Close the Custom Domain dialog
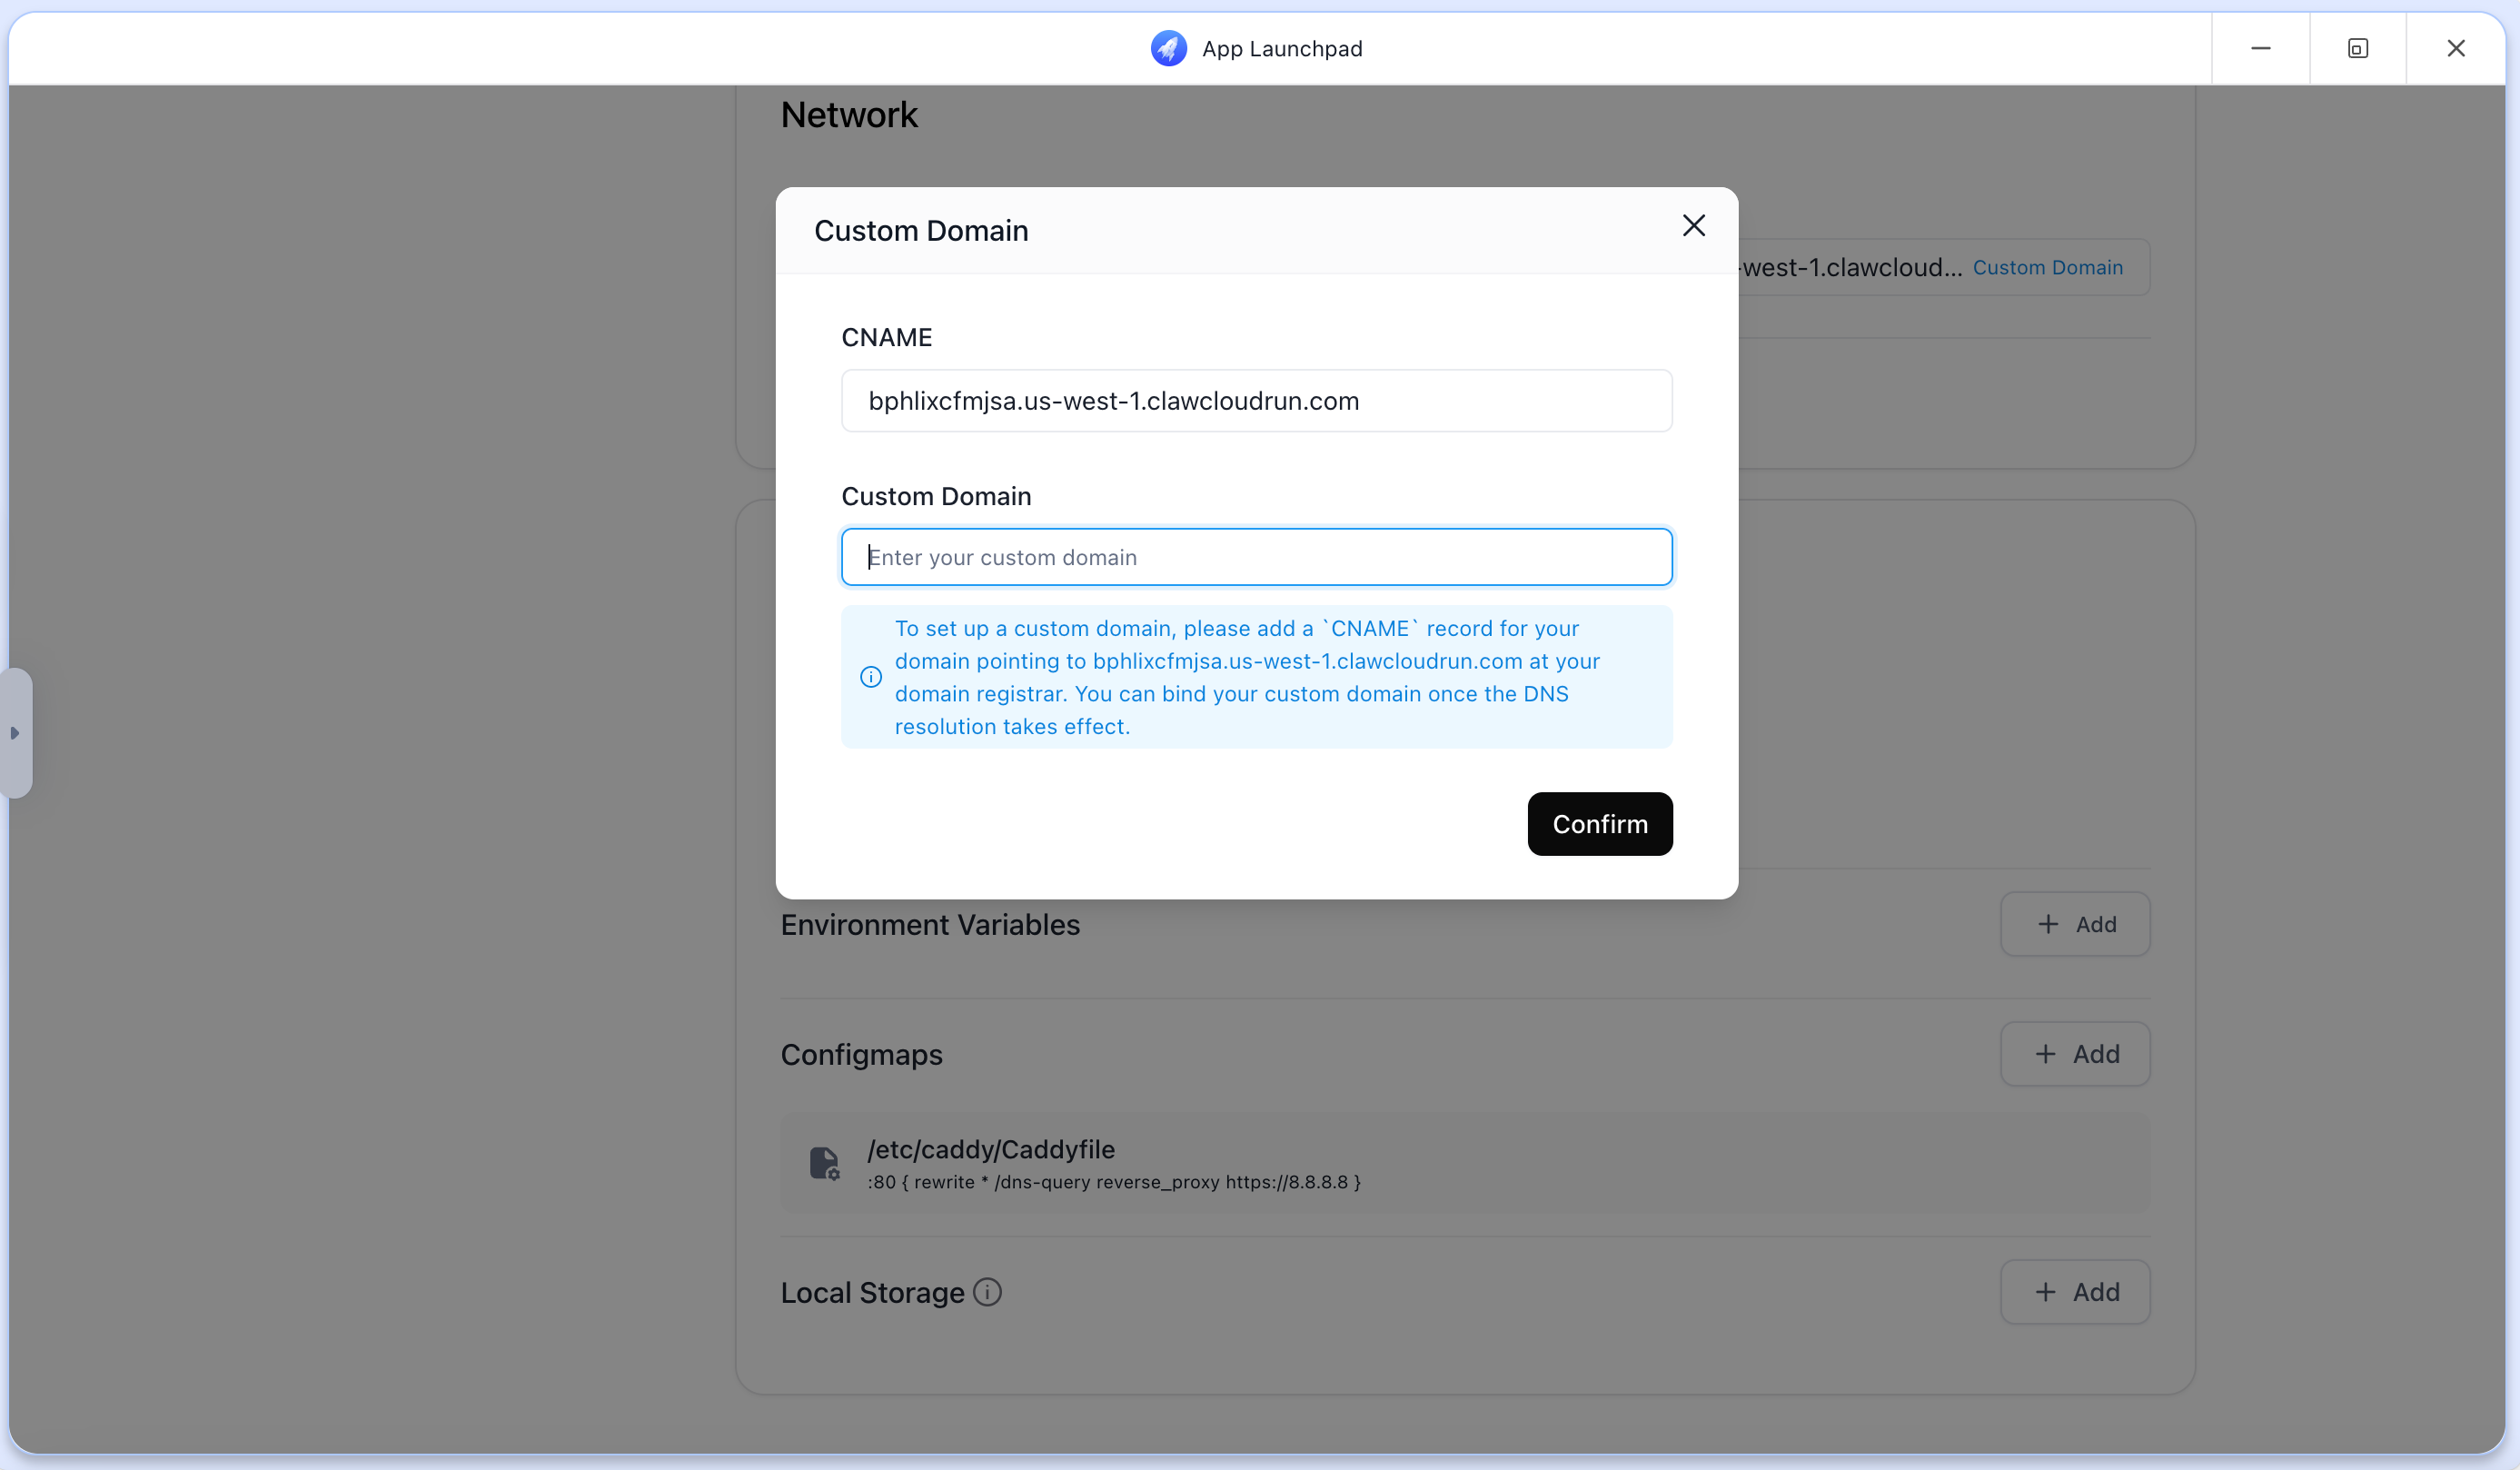This screenshot has height=1470, width=2520. pyautogui.click(x=1693, y=225)
